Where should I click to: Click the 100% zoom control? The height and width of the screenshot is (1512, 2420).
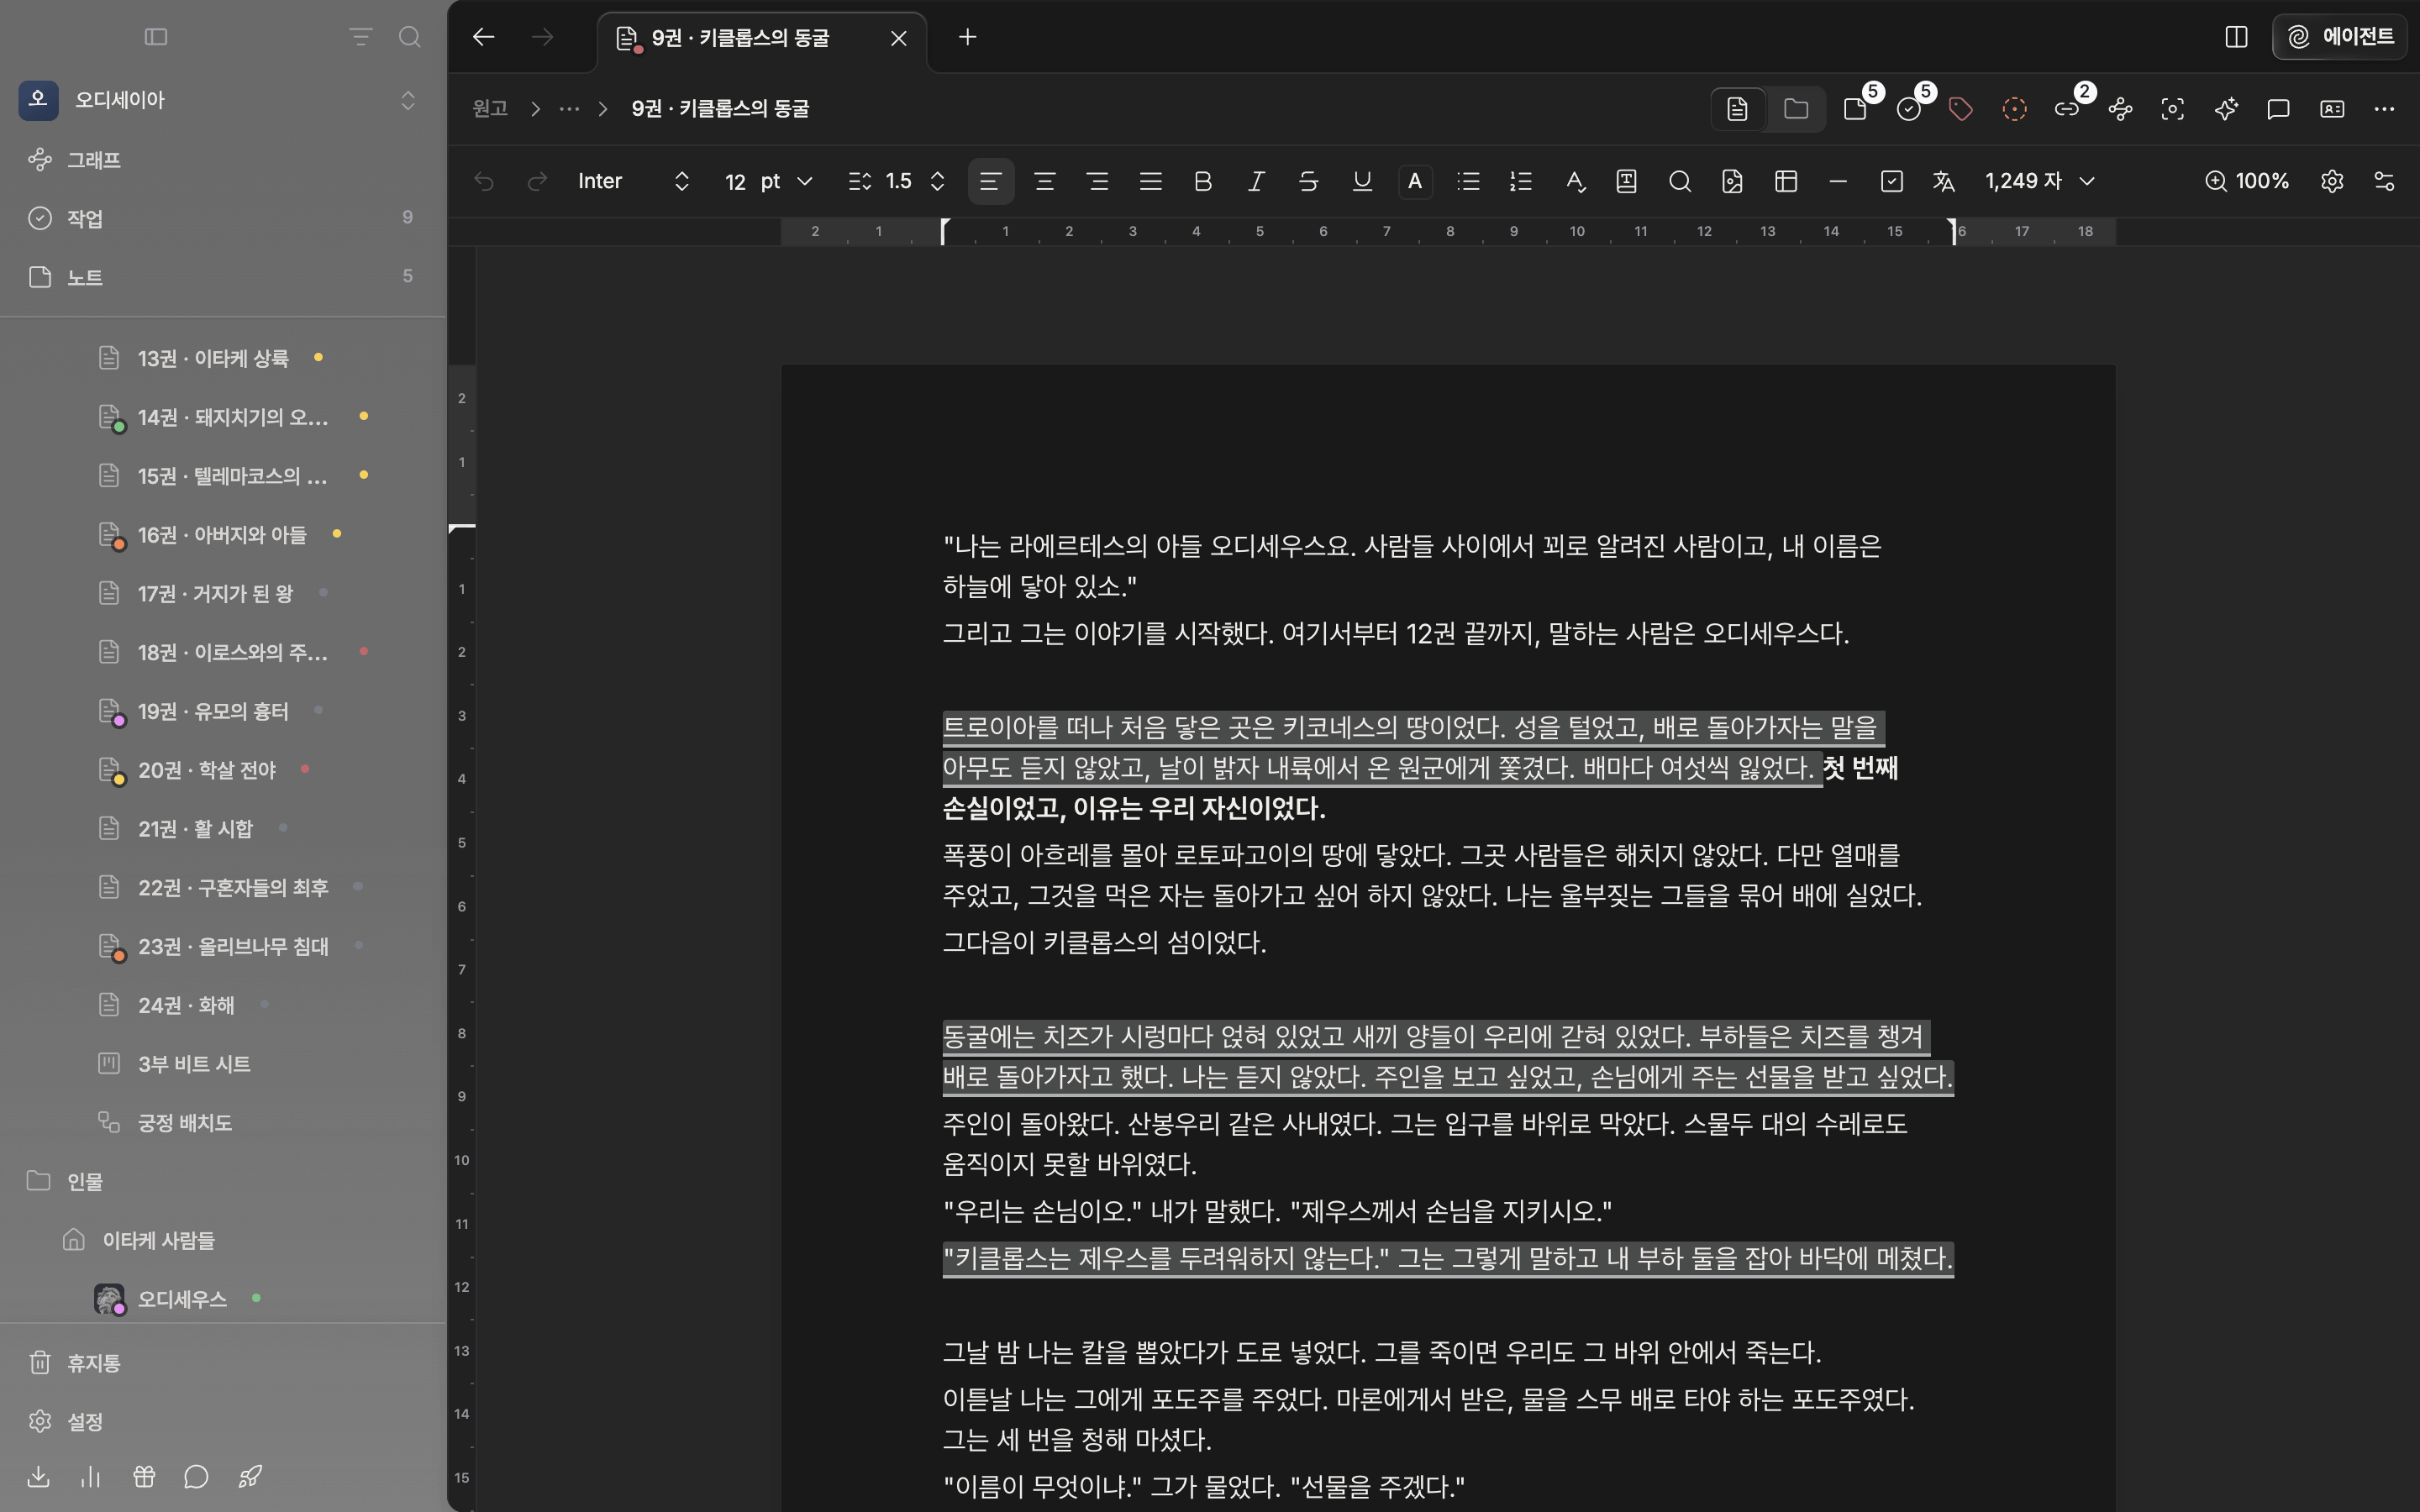pos(2247,181)
